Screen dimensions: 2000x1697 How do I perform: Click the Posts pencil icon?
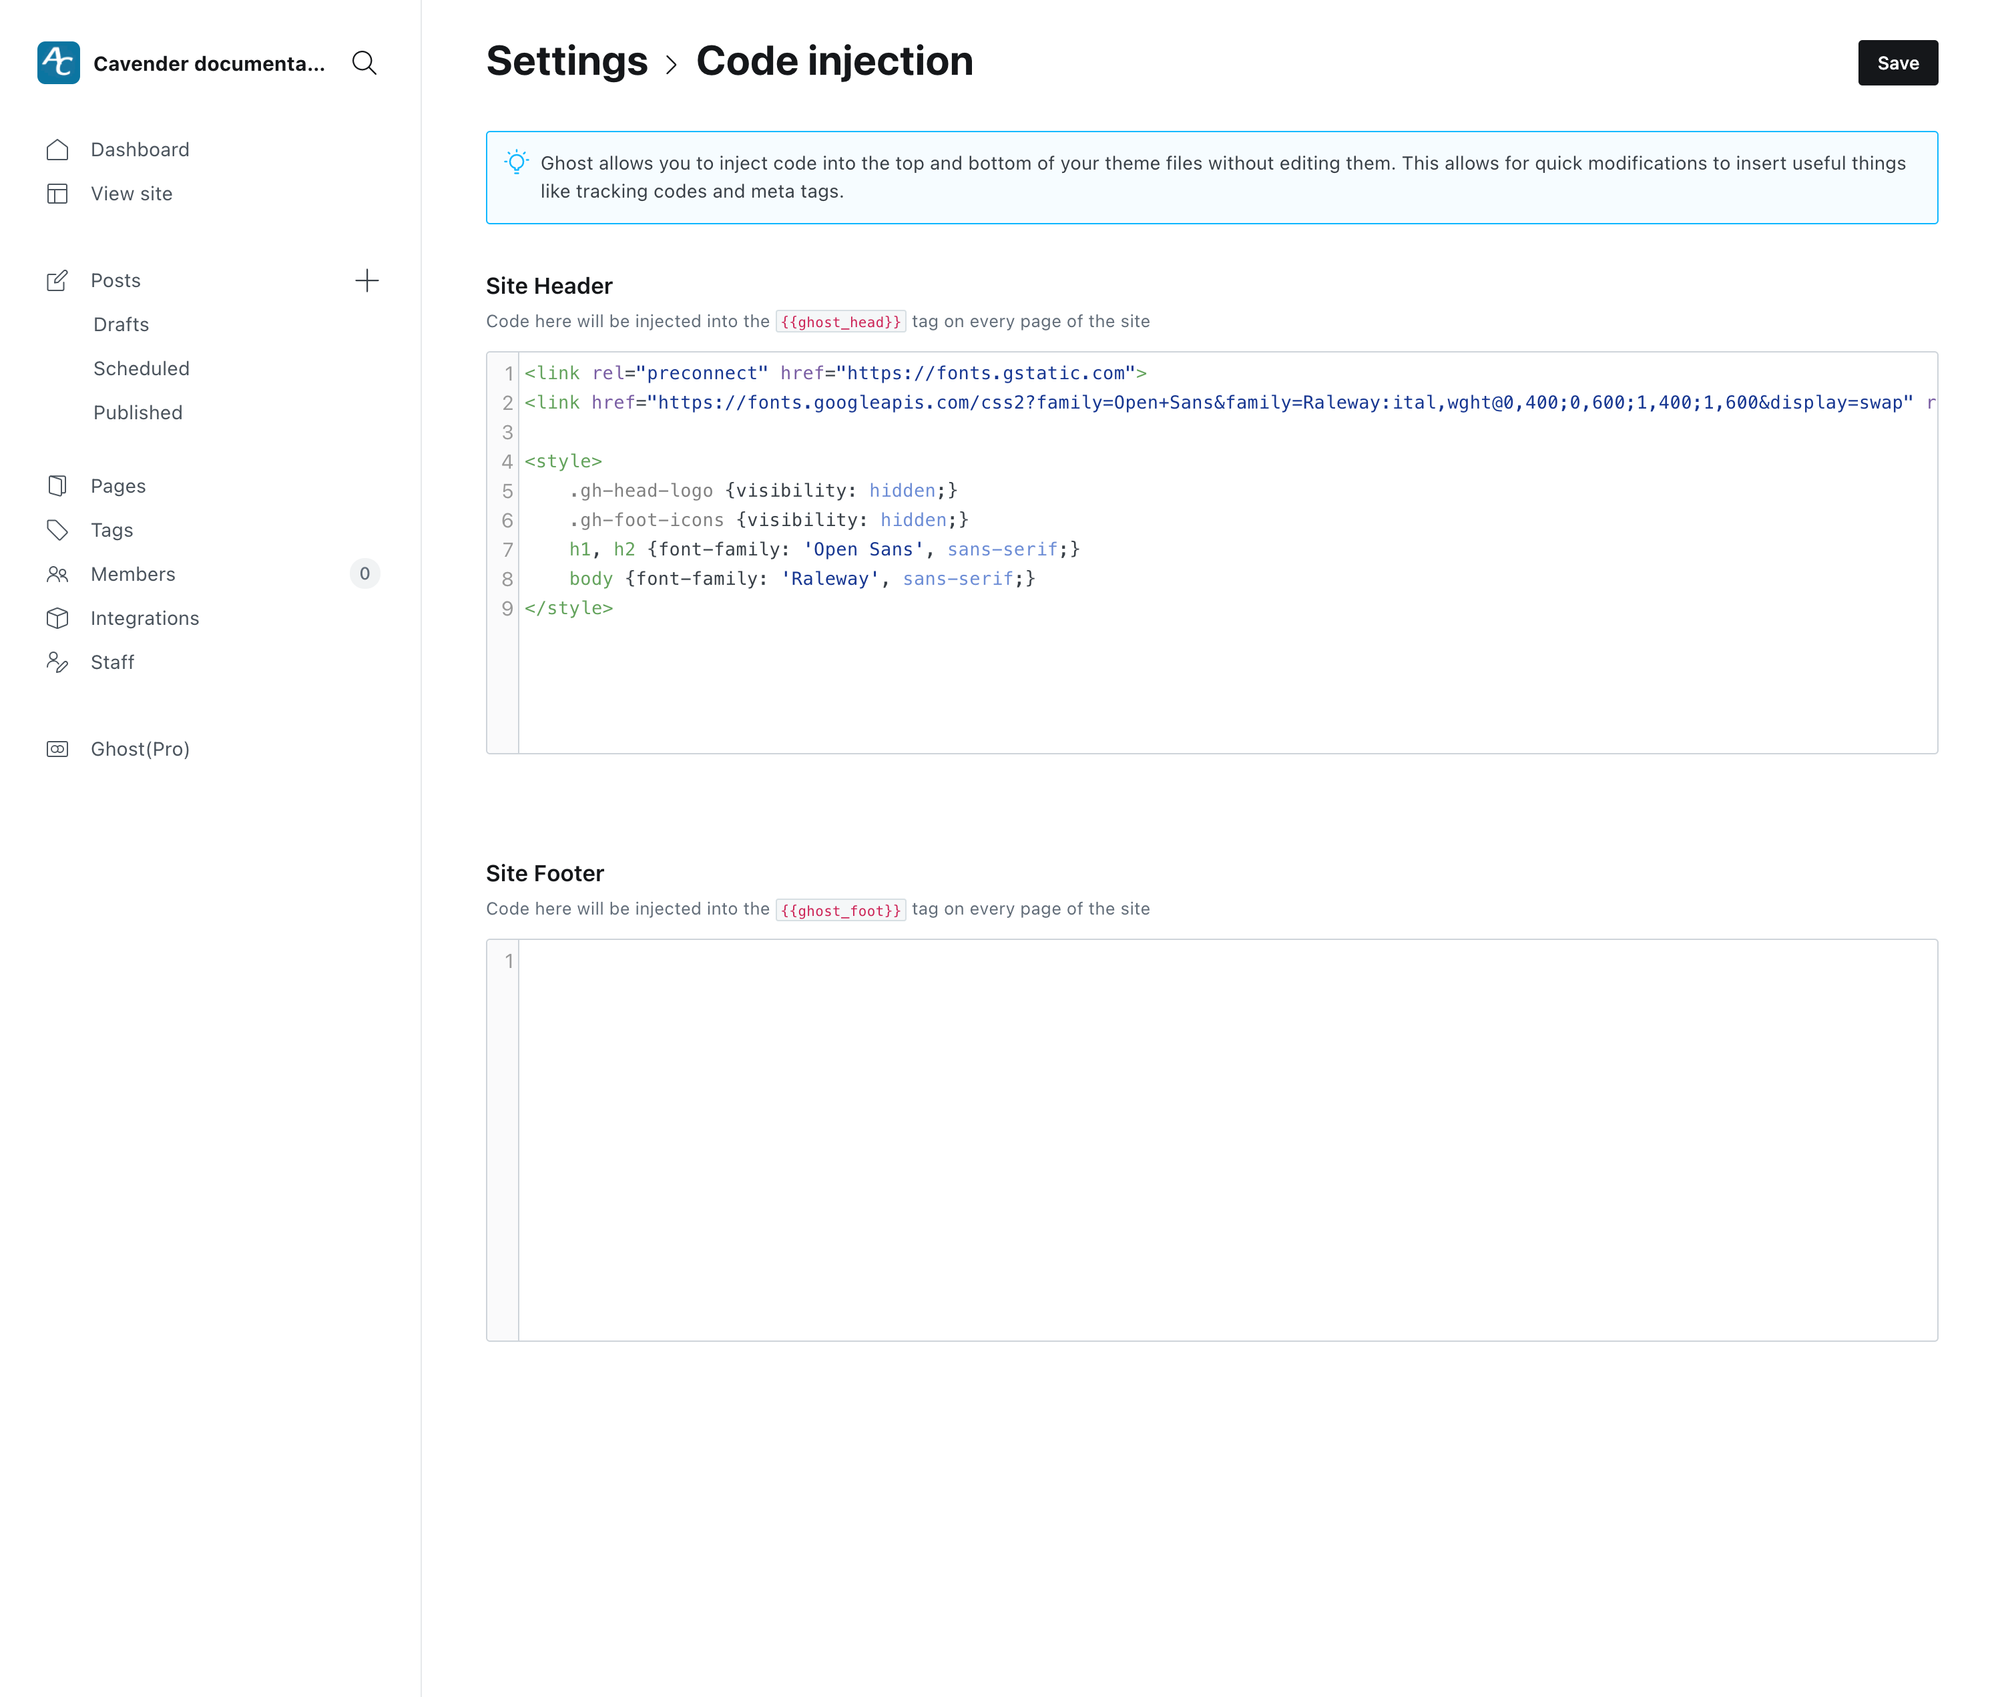point(58,281)
